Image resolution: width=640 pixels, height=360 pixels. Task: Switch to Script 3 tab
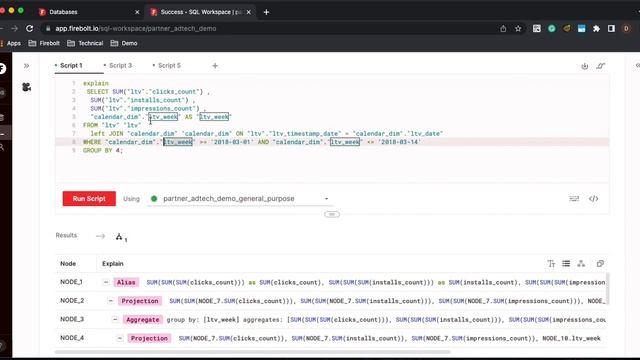pyautogui.click(x=120, y=65)
